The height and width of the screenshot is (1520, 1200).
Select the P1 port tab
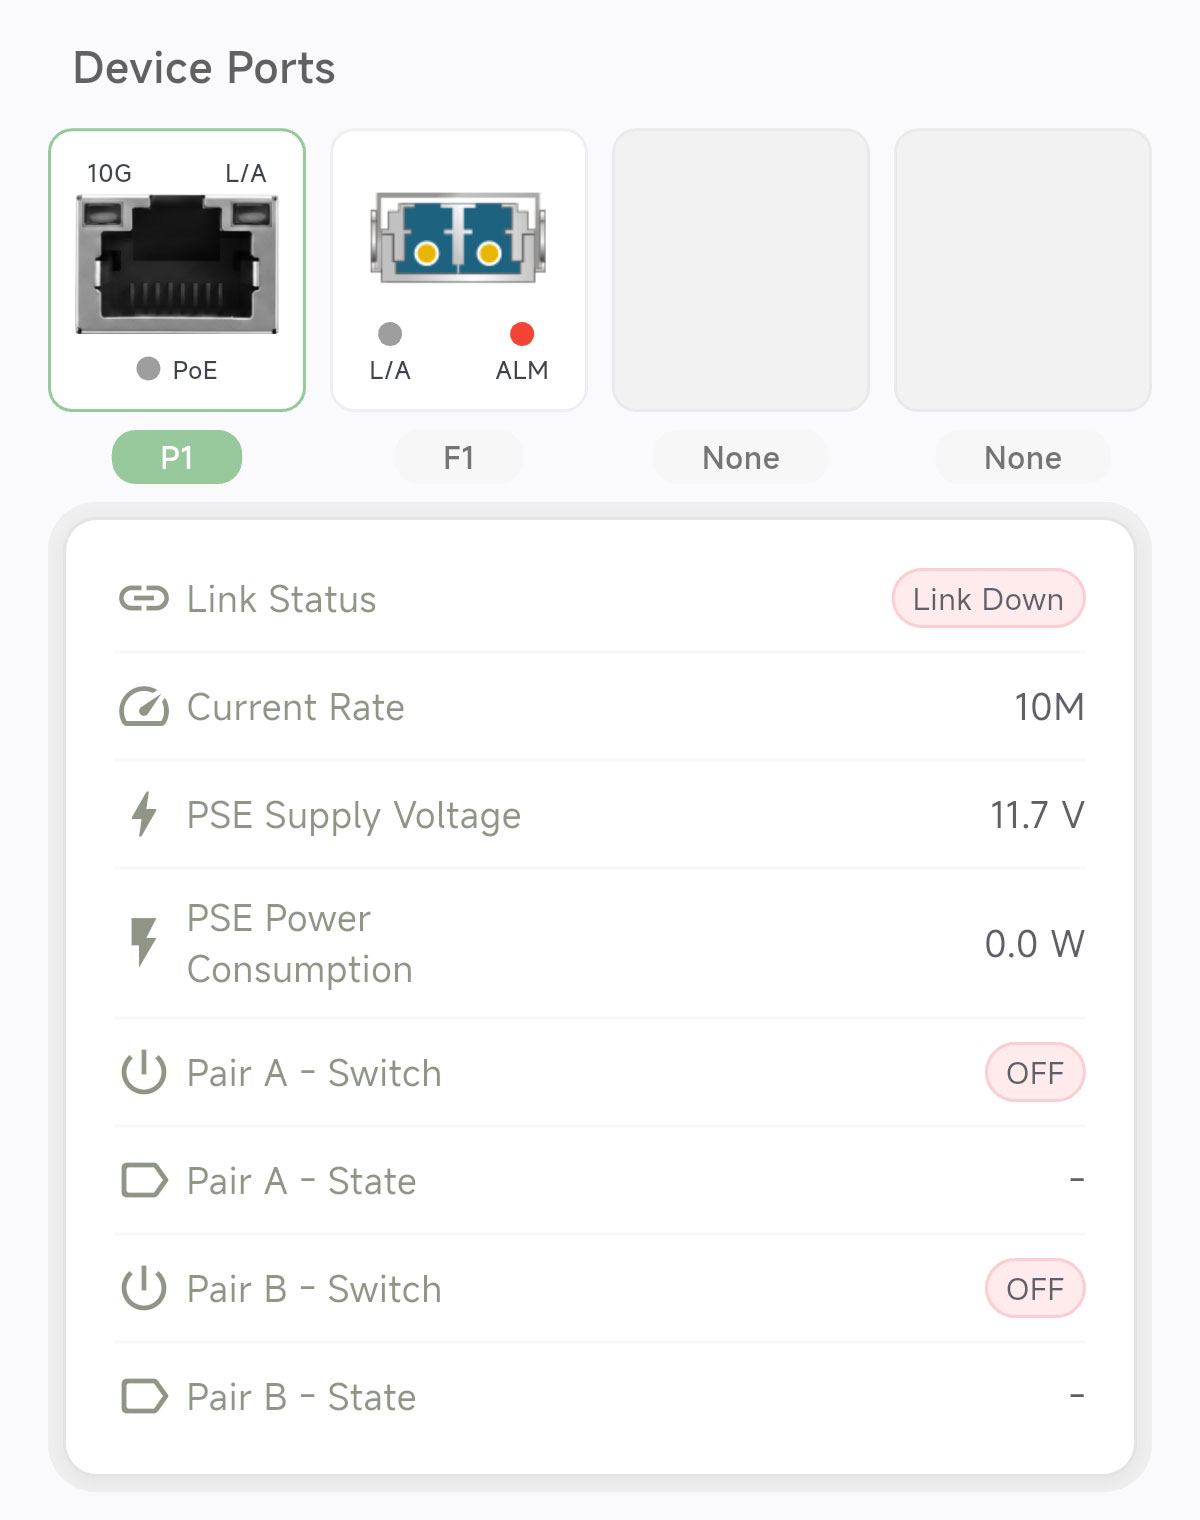(x=177, y=458)
